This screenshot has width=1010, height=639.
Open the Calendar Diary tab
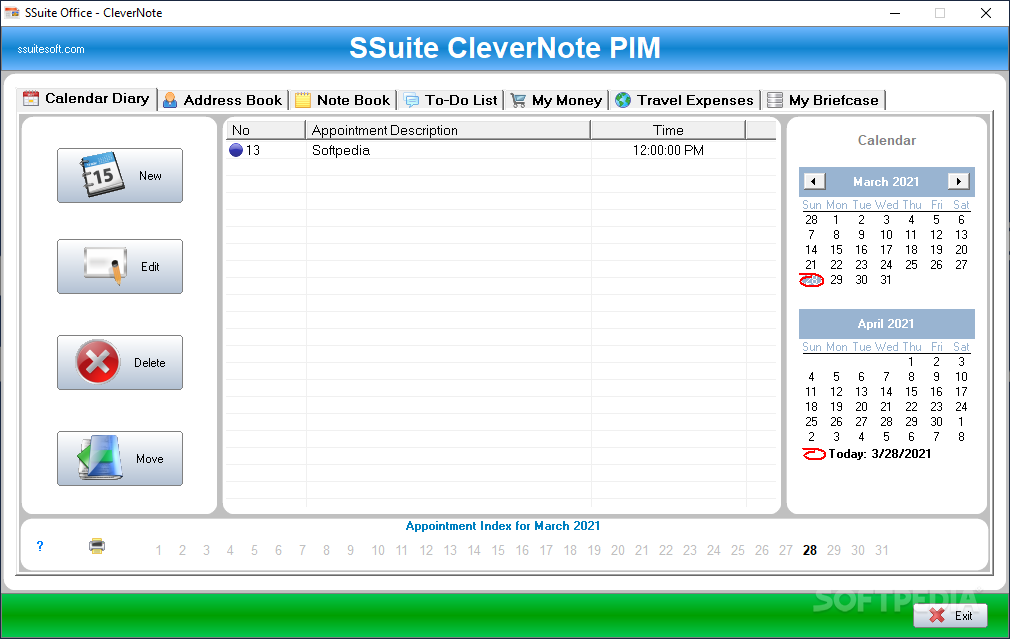[87, 99]
